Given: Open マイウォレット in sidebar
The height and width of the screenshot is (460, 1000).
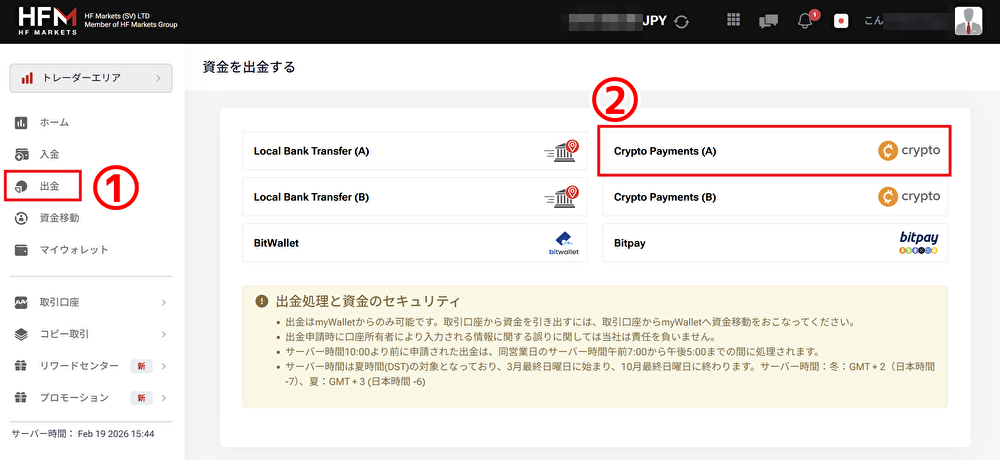Looking at the screenshot, I should click(74, 249).
